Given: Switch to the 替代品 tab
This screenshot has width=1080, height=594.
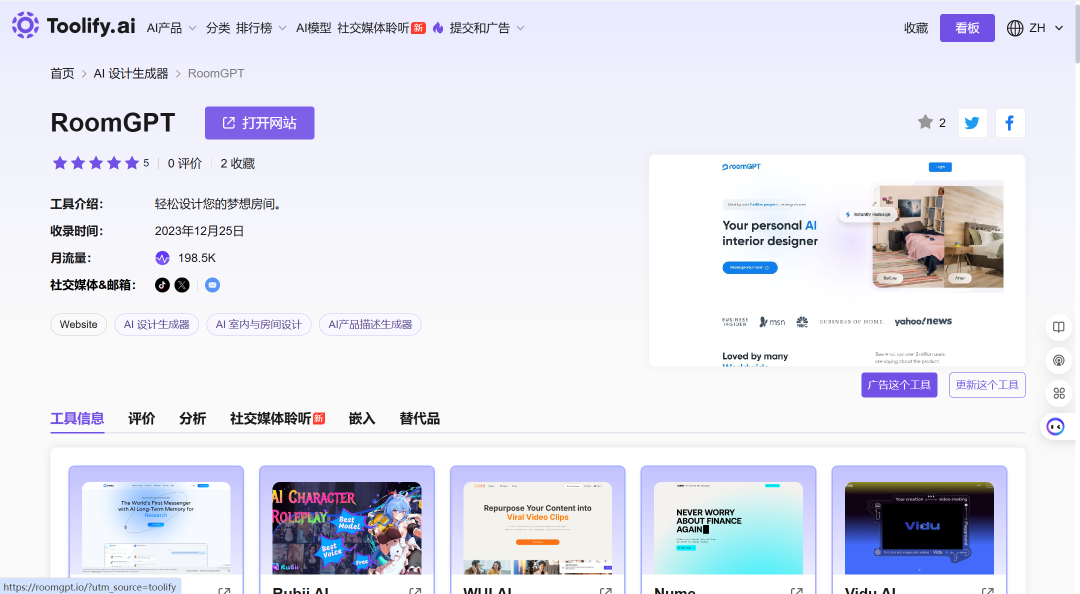Looking at the screenshot, I should [419, 418].
